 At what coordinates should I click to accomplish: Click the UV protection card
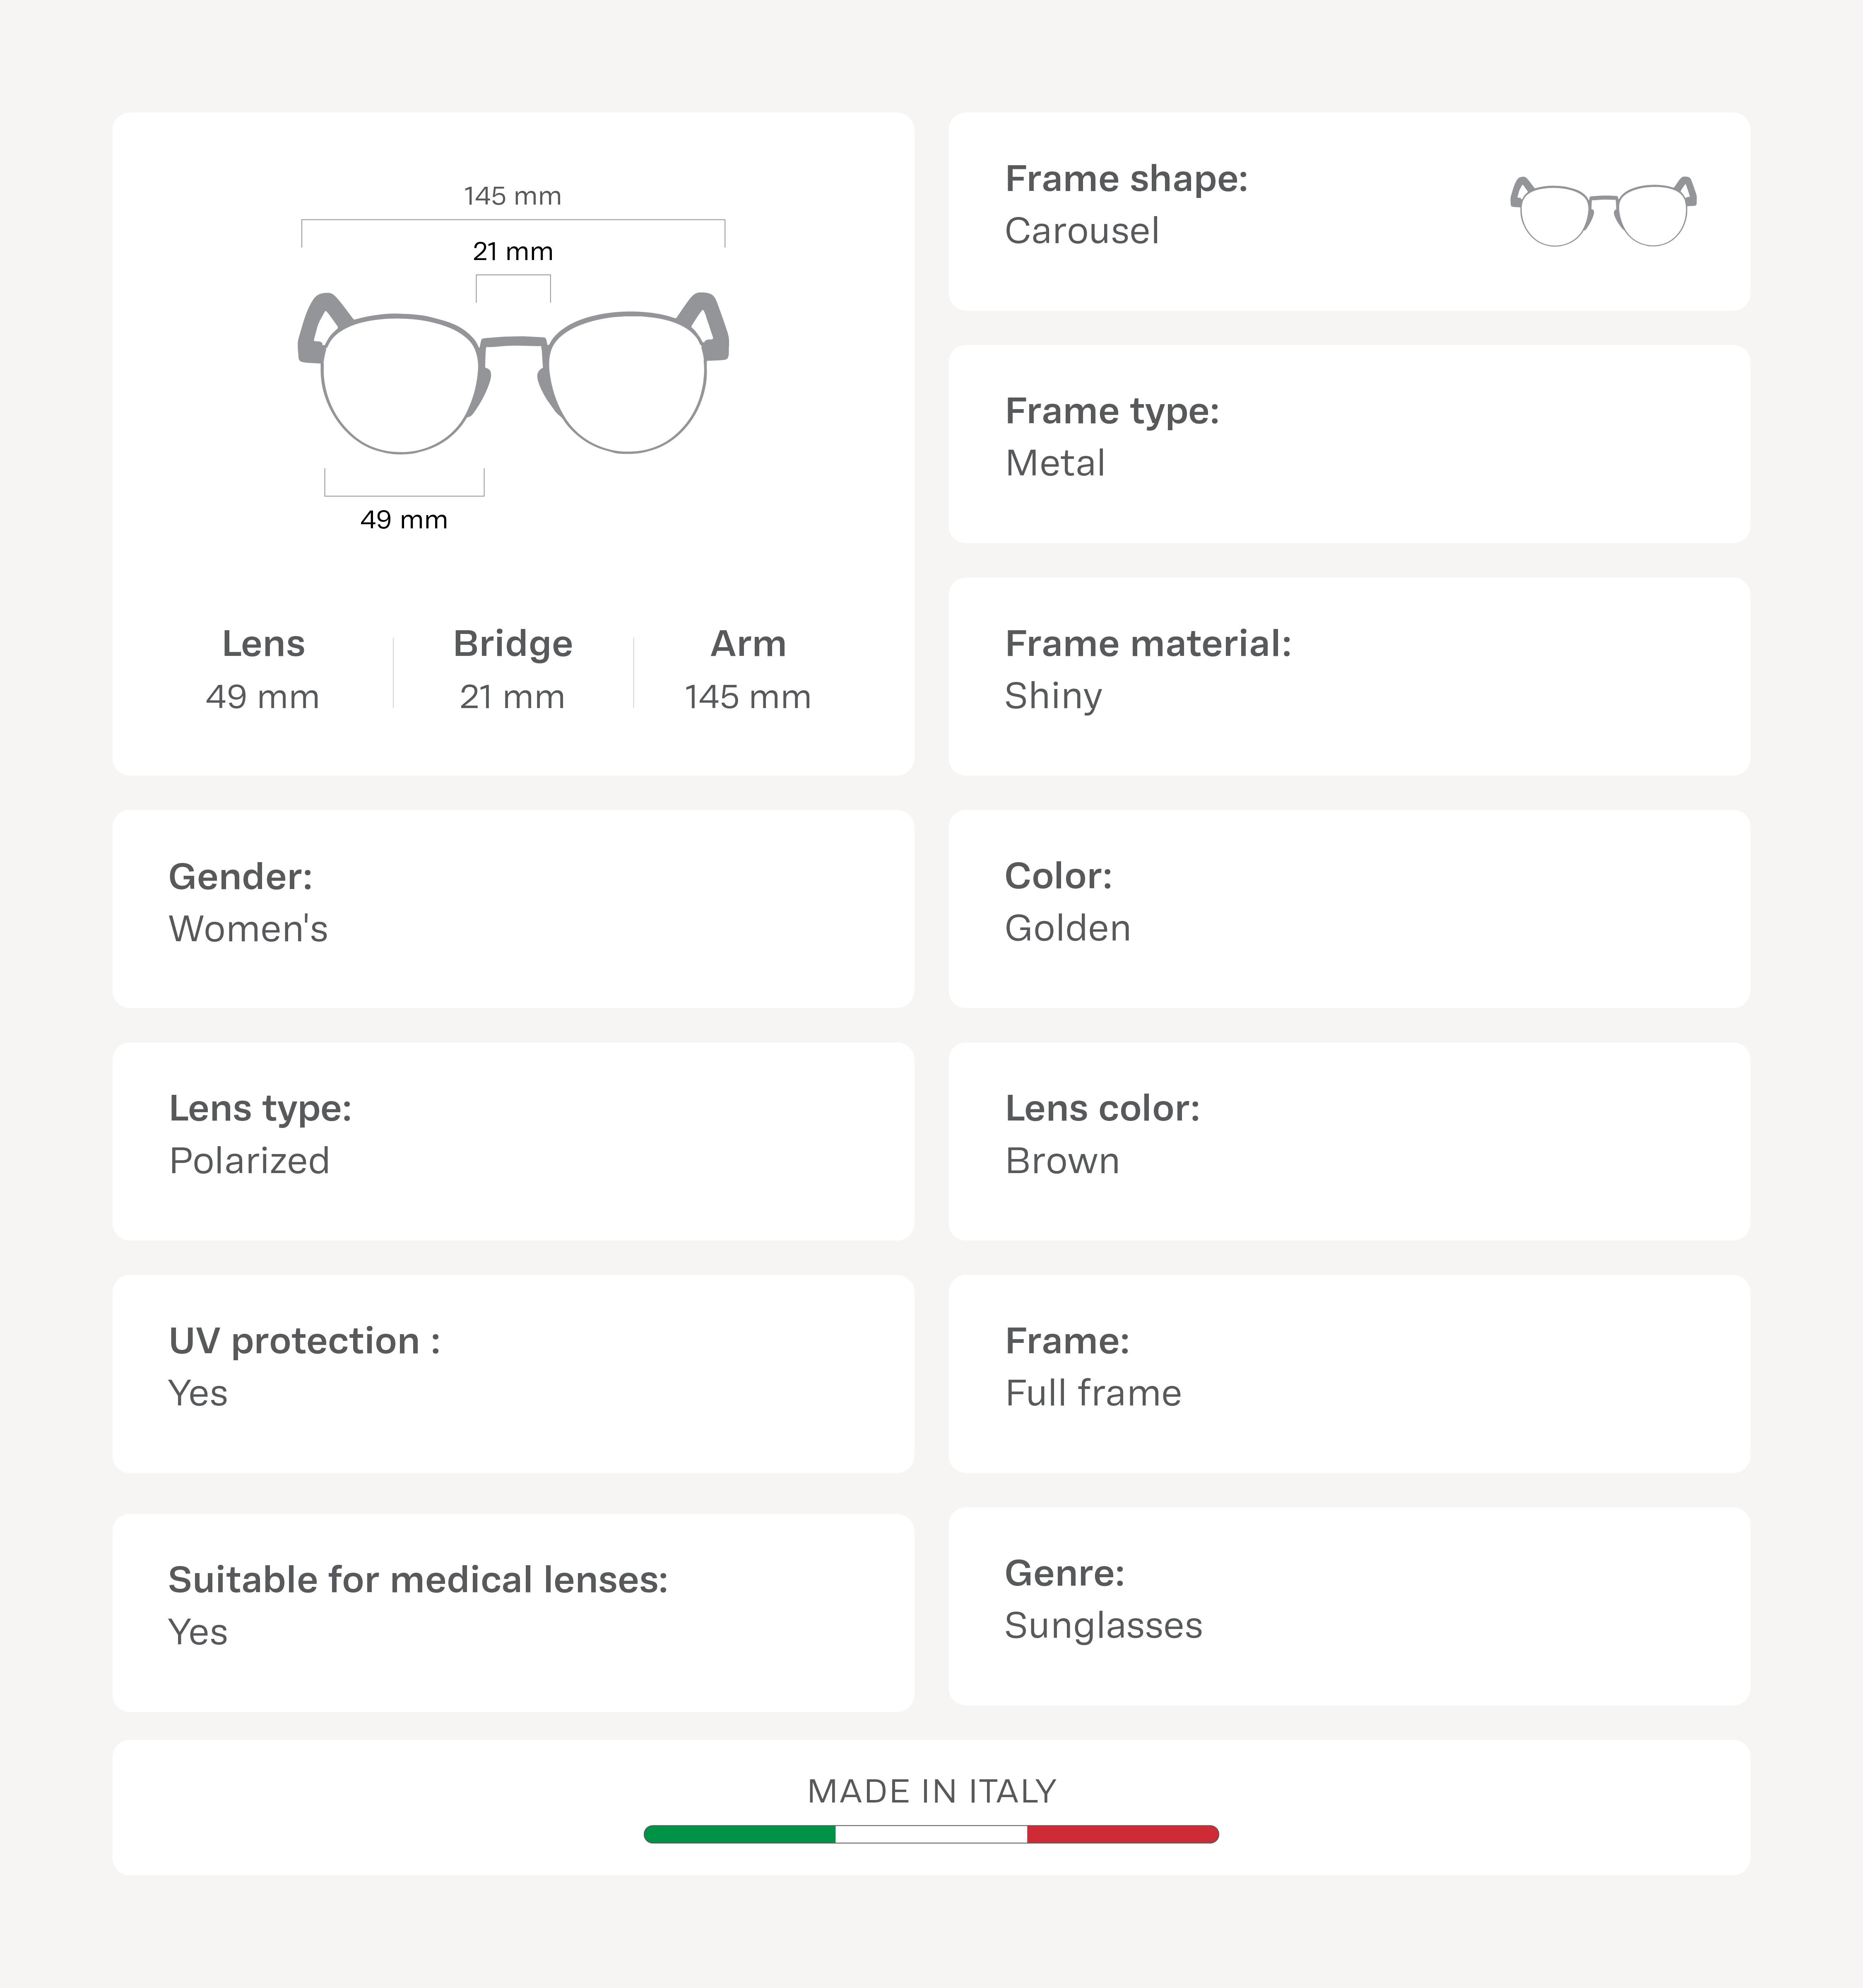coord(513,1373)
